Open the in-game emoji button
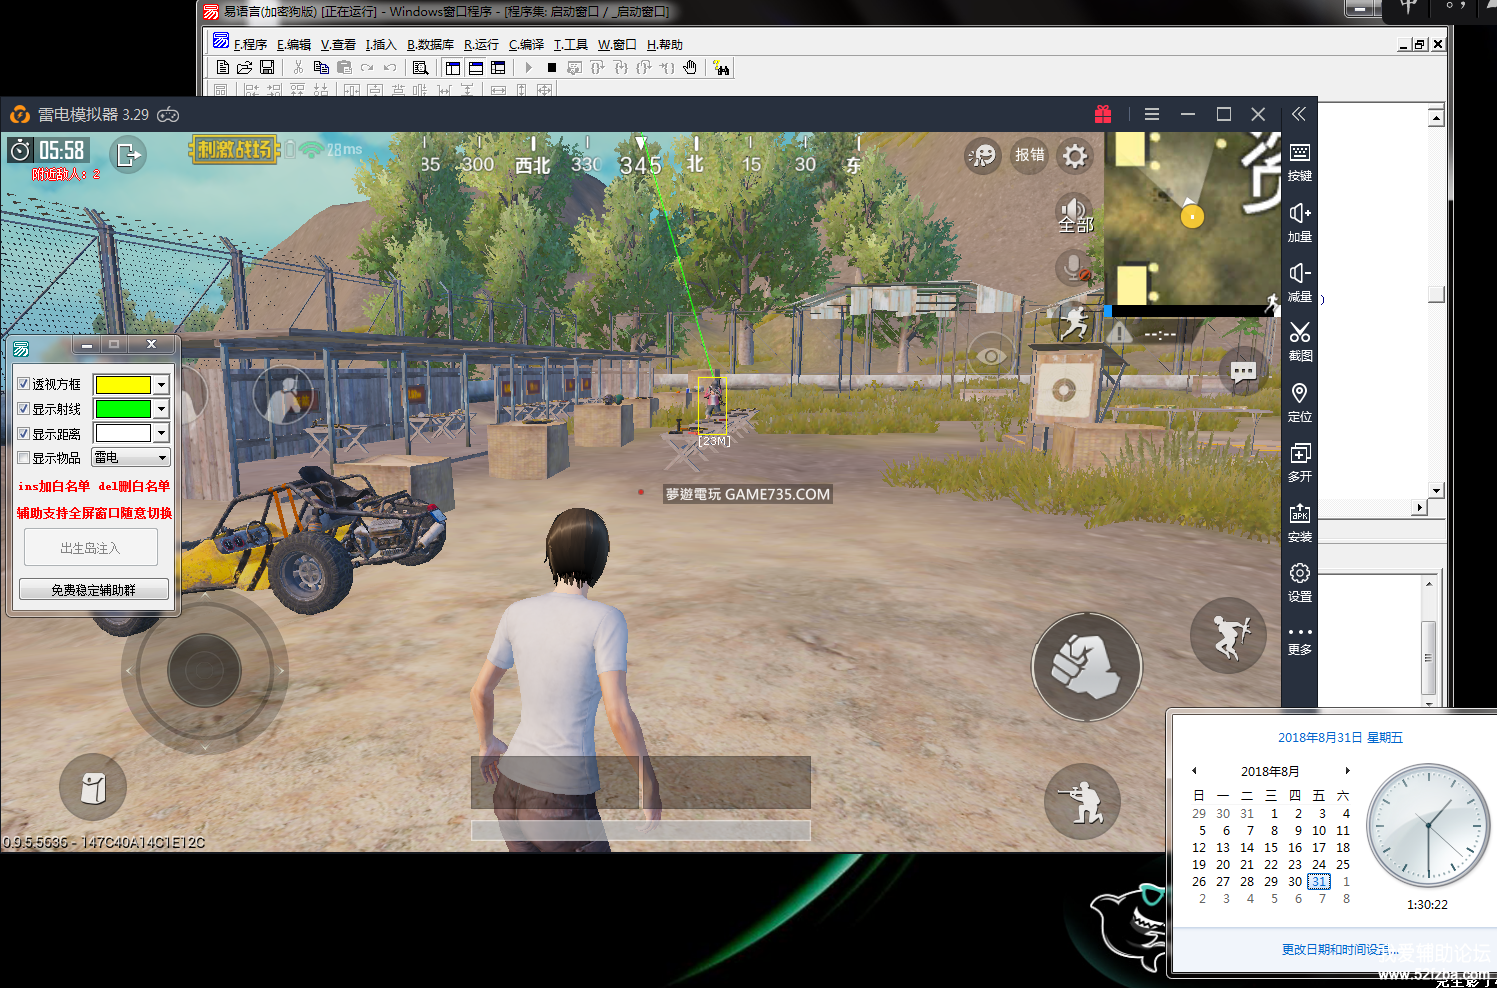This screenshot has width=1497, height=988. click(x=983, y=156)
